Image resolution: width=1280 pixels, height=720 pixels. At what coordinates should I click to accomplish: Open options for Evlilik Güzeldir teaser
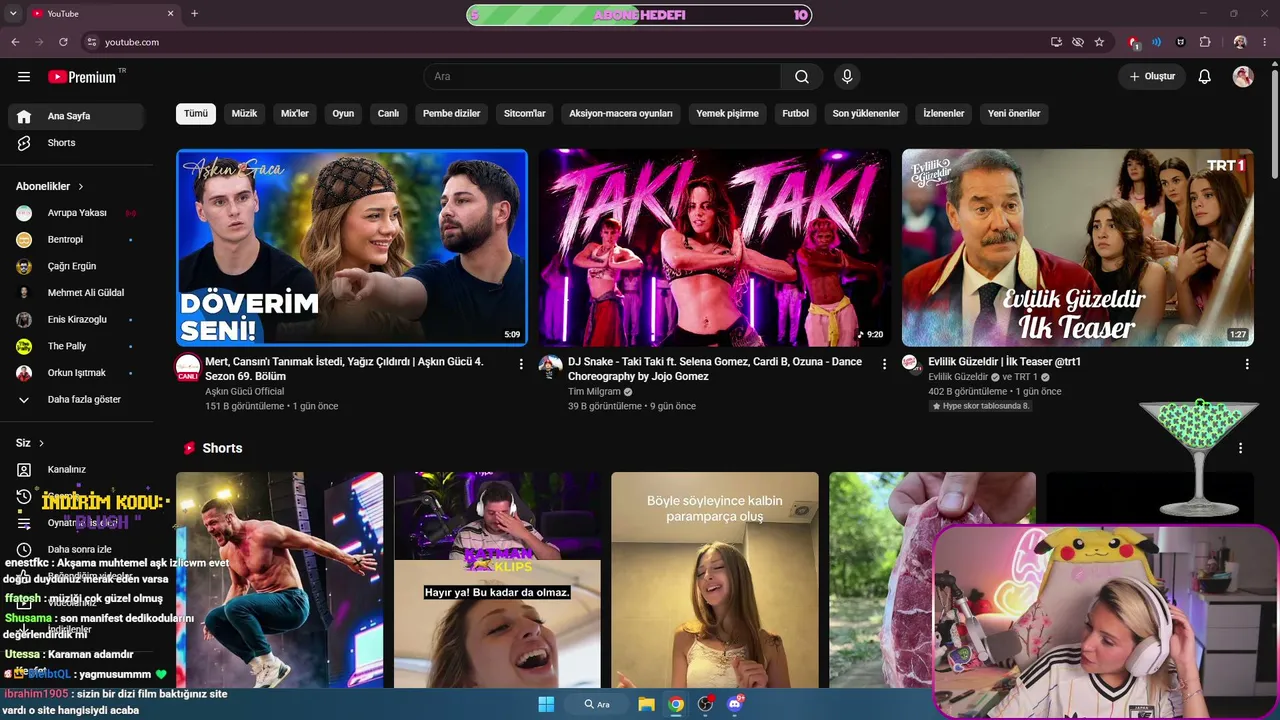[x=1247, y=364]
